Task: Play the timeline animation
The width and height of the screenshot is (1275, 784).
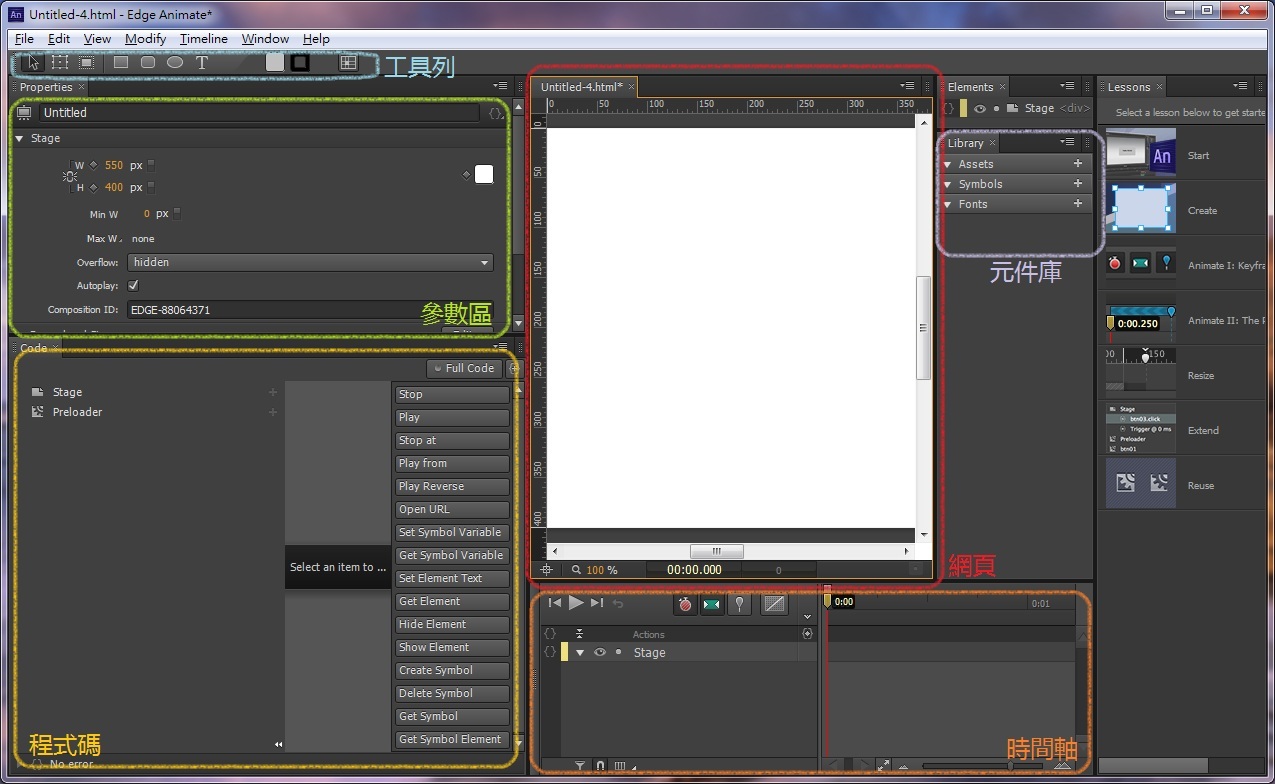Action: click(x=576, y=603)
